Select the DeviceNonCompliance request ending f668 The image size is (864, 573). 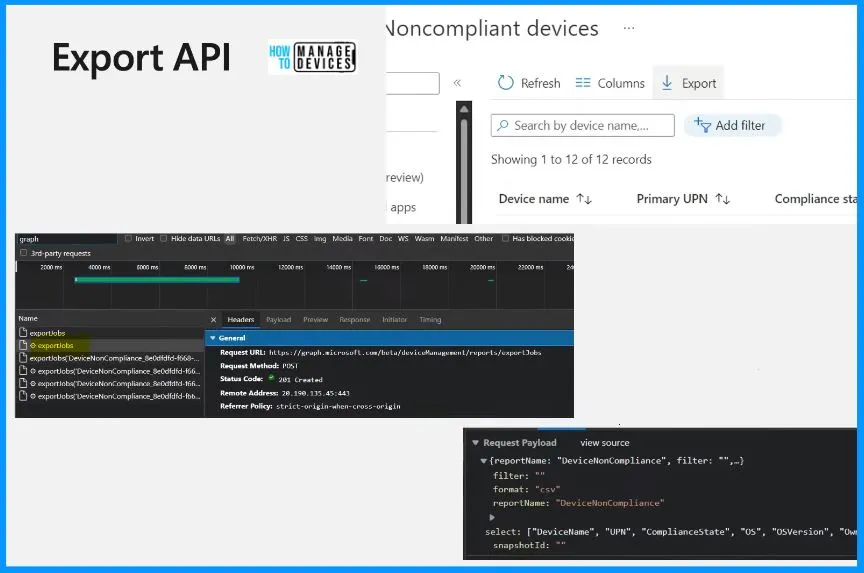[x=109, y=358]
